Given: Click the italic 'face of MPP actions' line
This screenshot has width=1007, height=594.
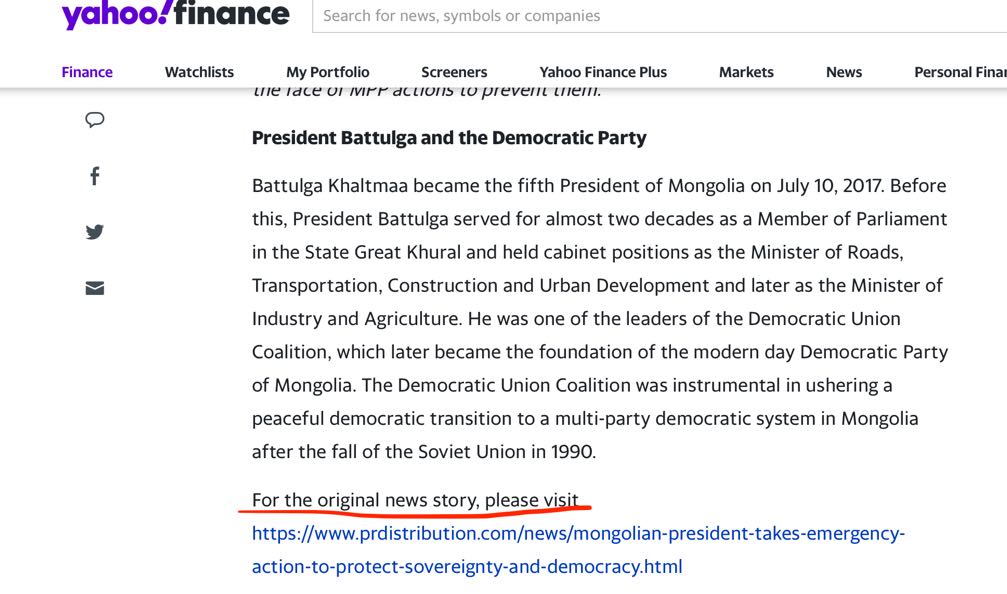Looking at the screenshot, I should point(427,91).
